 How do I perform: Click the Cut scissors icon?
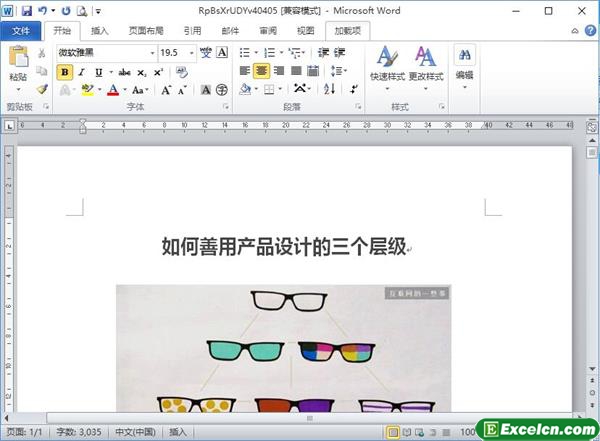[x=42, y=53]
